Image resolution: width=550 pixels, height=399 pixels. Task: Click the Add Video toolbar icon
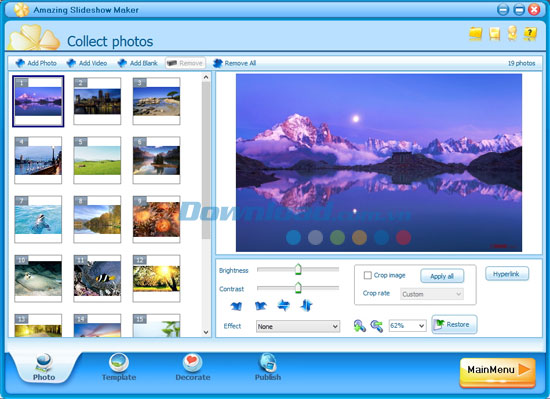[x=71, y=63]
